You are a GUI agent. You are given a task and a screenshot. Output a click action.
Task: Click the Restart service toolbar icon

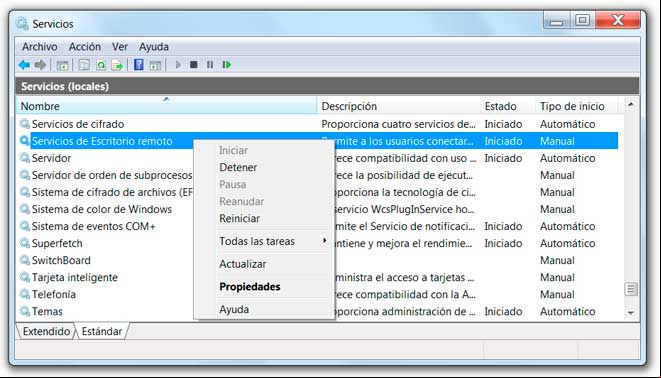(x=227, y=65)
